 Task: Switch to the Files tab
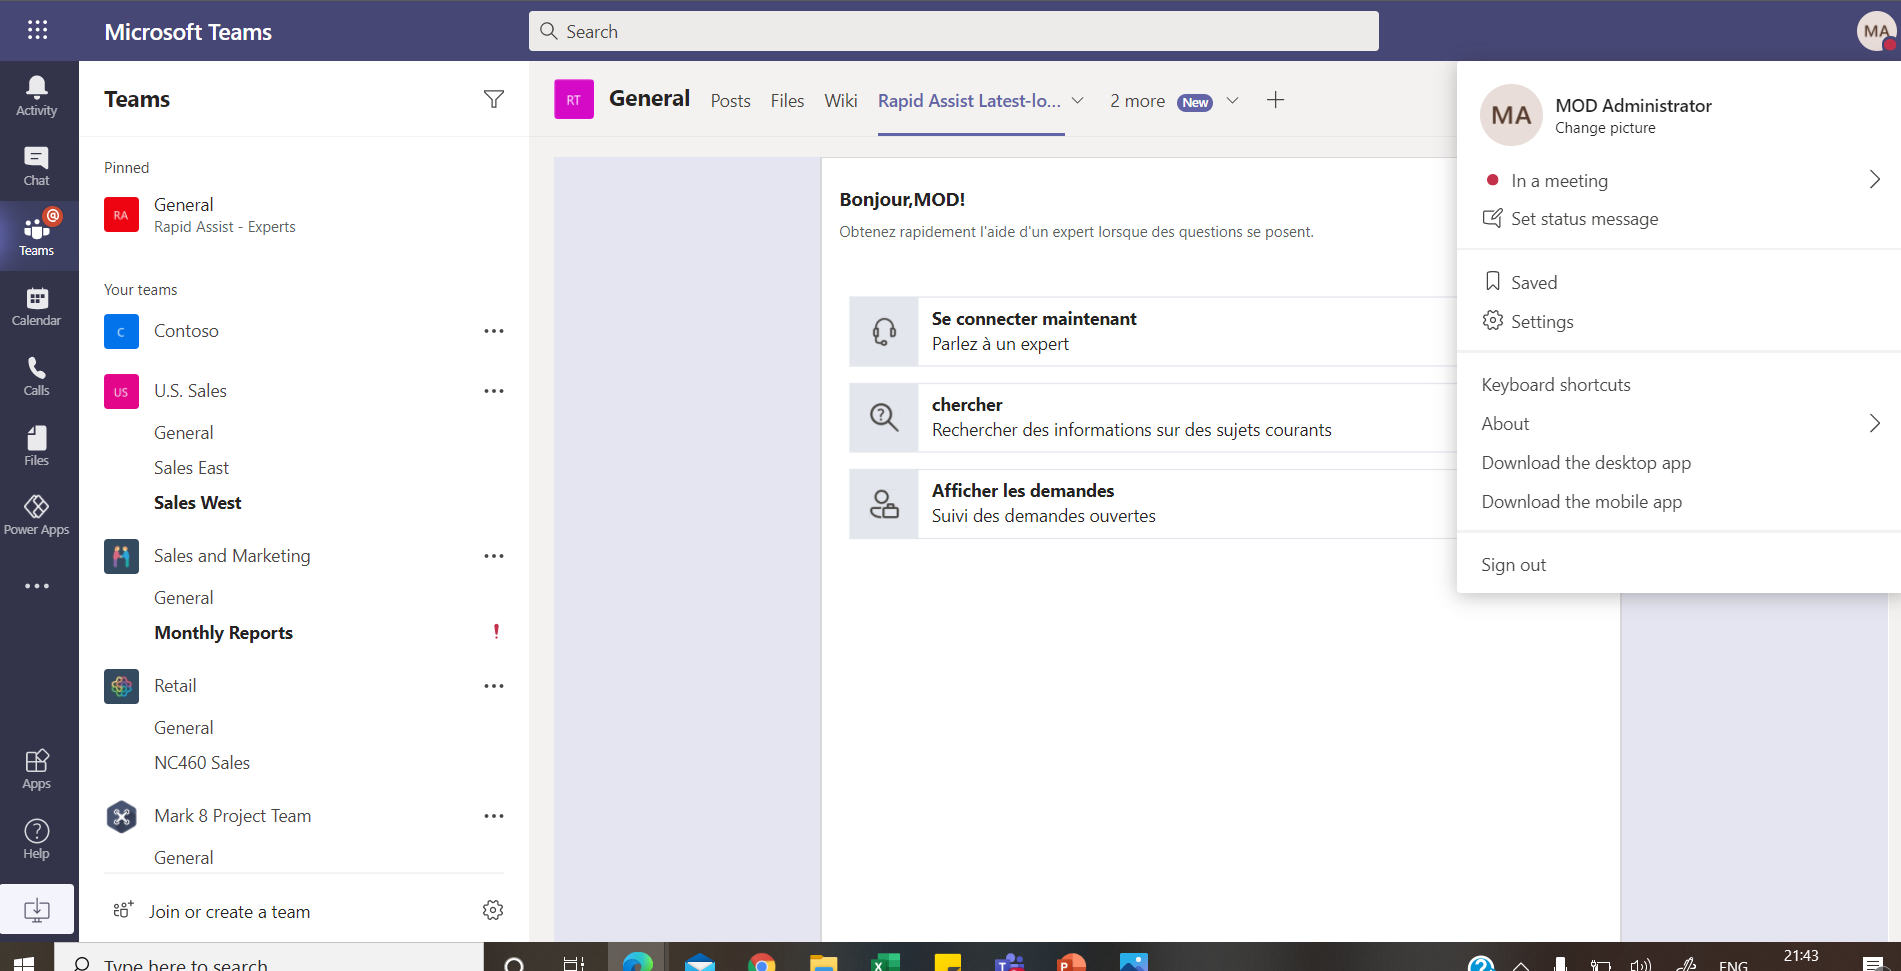click(x=788, y=100)
